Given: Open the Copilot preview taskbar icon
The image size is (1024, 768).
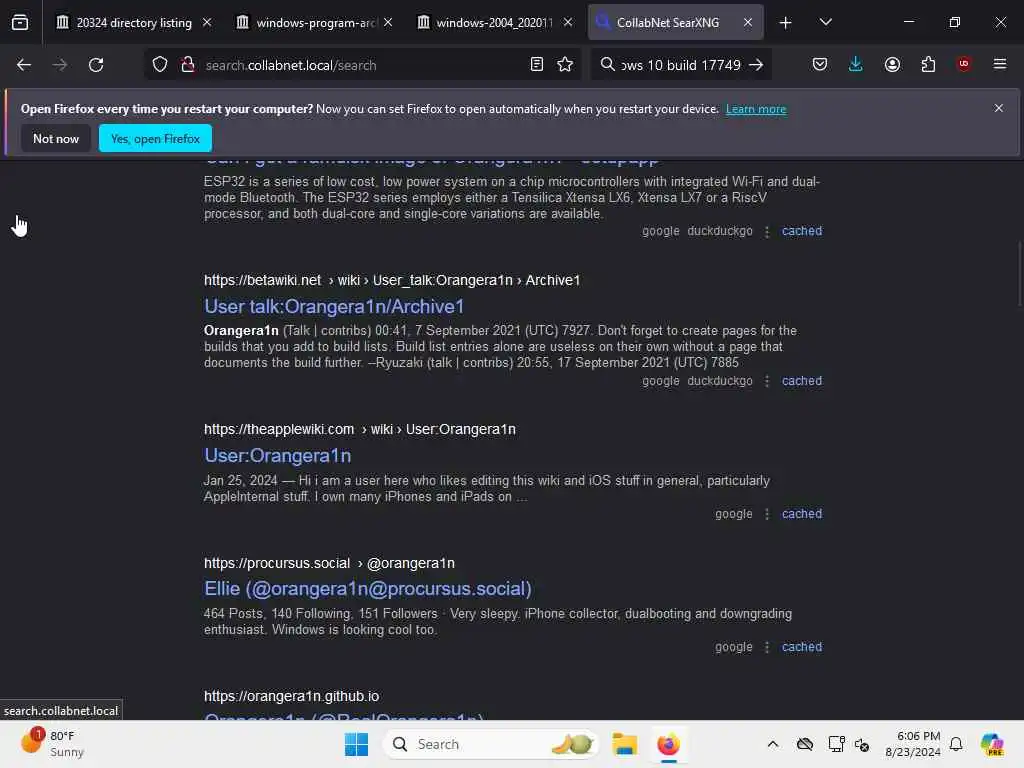Looking at the screenshot, I should [x=992, y=744].
